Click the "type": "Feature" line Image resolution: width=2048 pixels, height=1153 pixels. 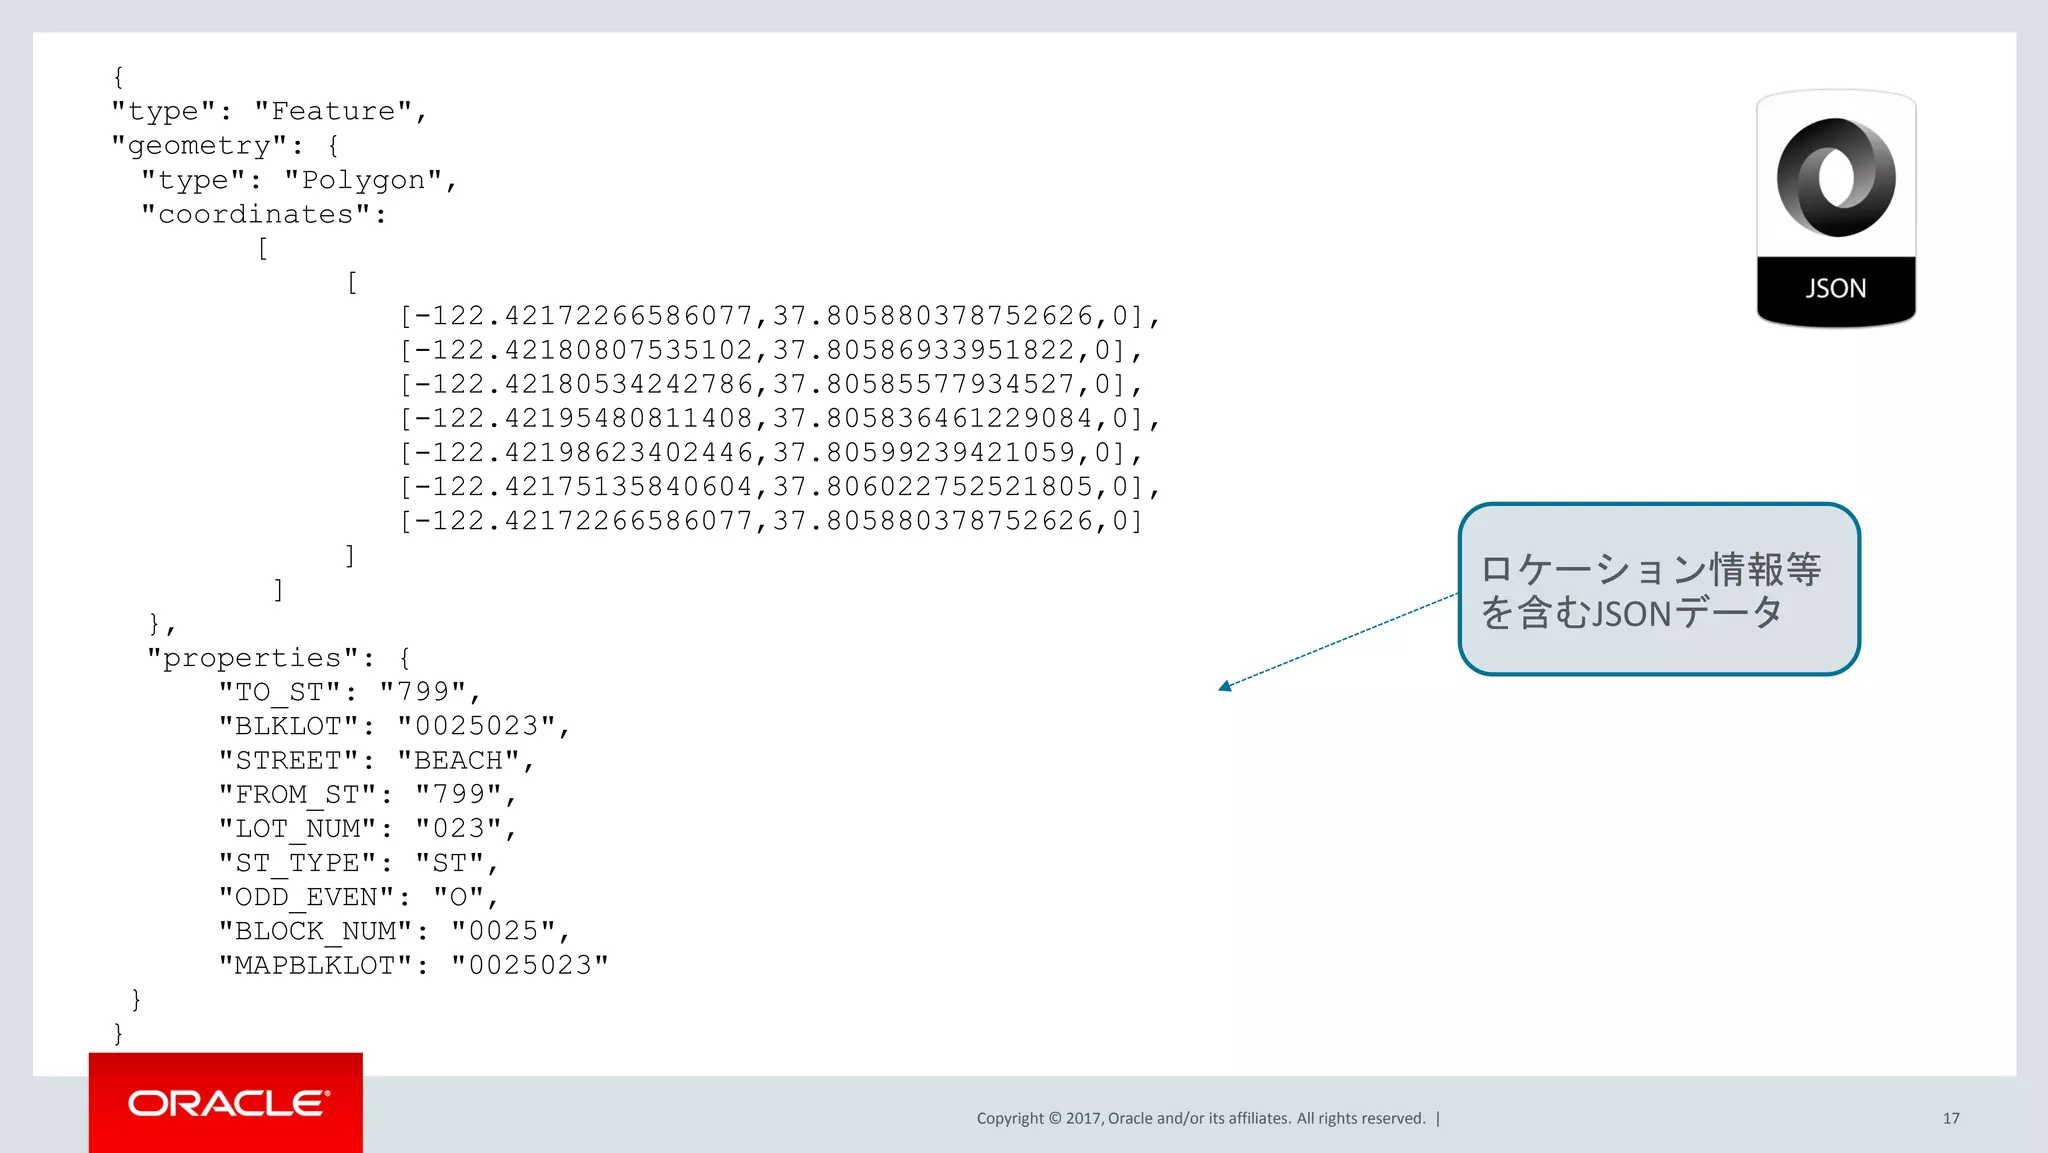269,111
